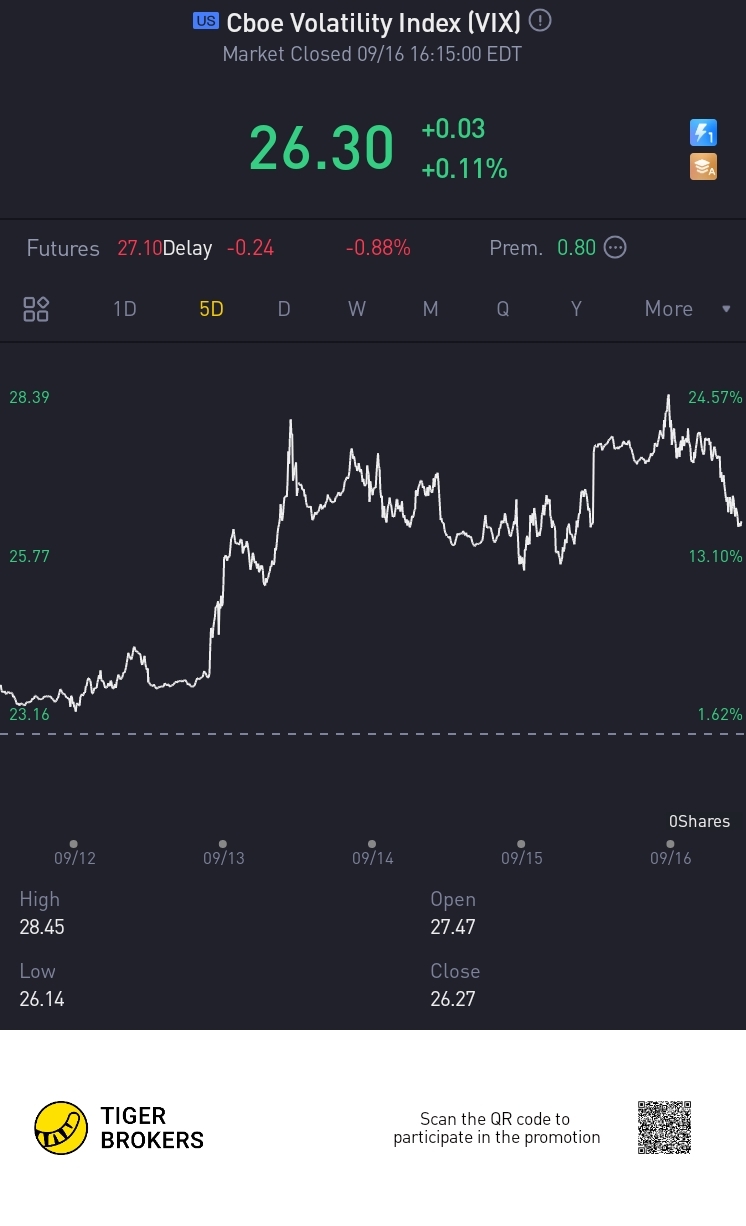The height and width of the screenshot is (1226, 746).
Task: Tap the More dropdown arrow
Action: (727, 309)
